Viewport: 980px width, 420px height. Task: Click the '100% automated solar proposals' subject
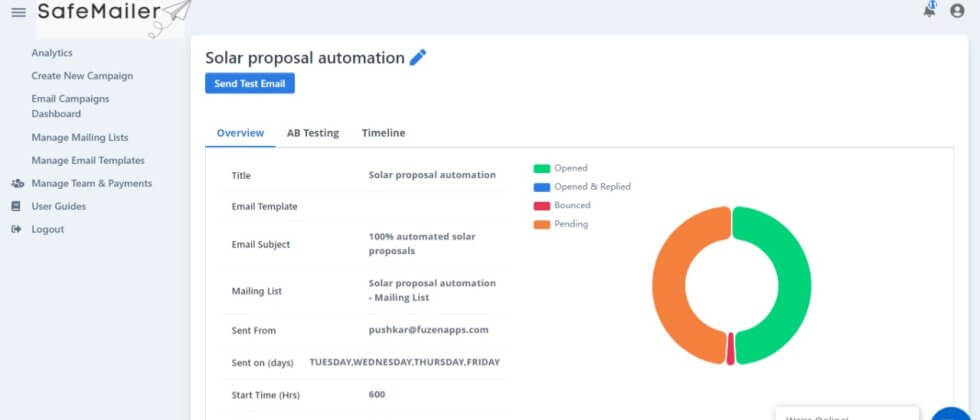422,244
